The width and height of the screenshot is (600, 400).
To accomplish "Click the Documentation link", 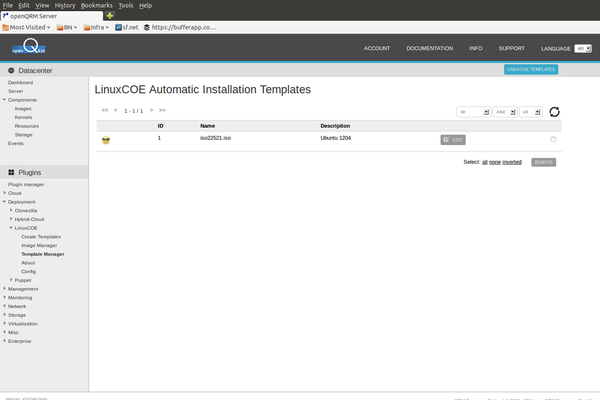I will pos(430,48).
